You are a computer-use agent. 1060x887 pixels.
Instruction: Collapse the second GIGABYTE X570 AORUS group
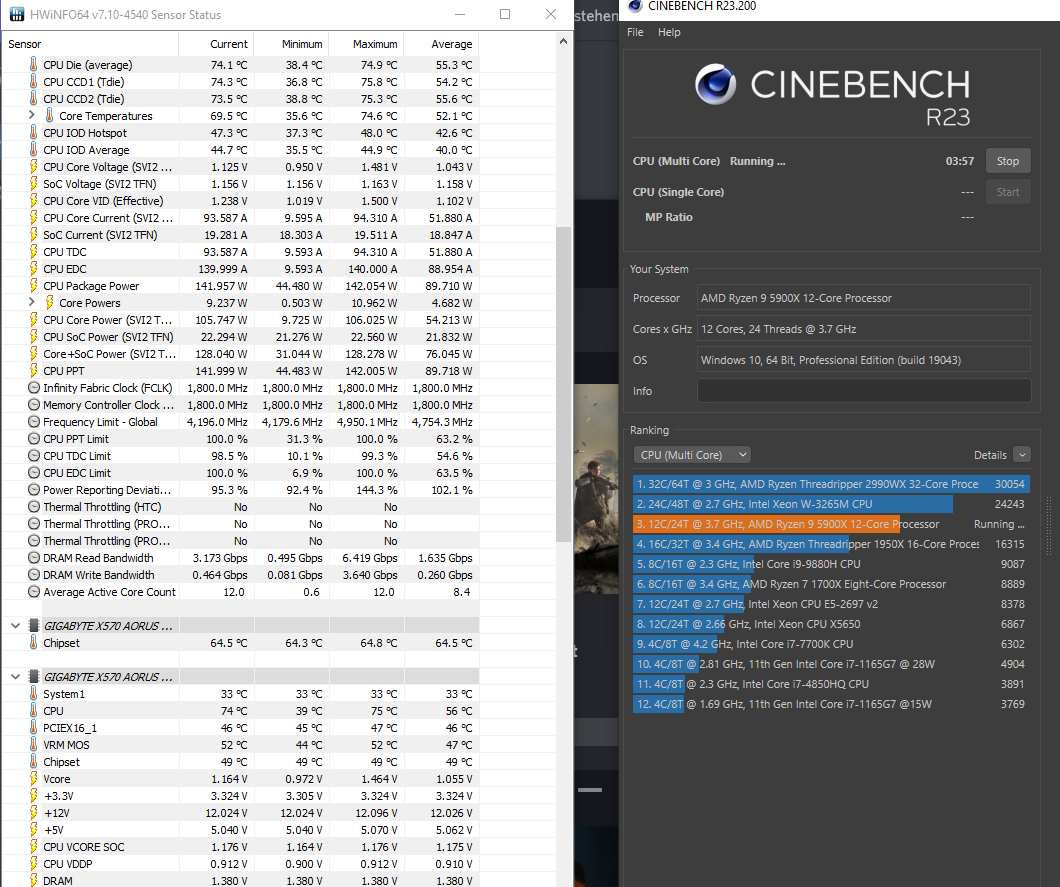click(16, 676)
